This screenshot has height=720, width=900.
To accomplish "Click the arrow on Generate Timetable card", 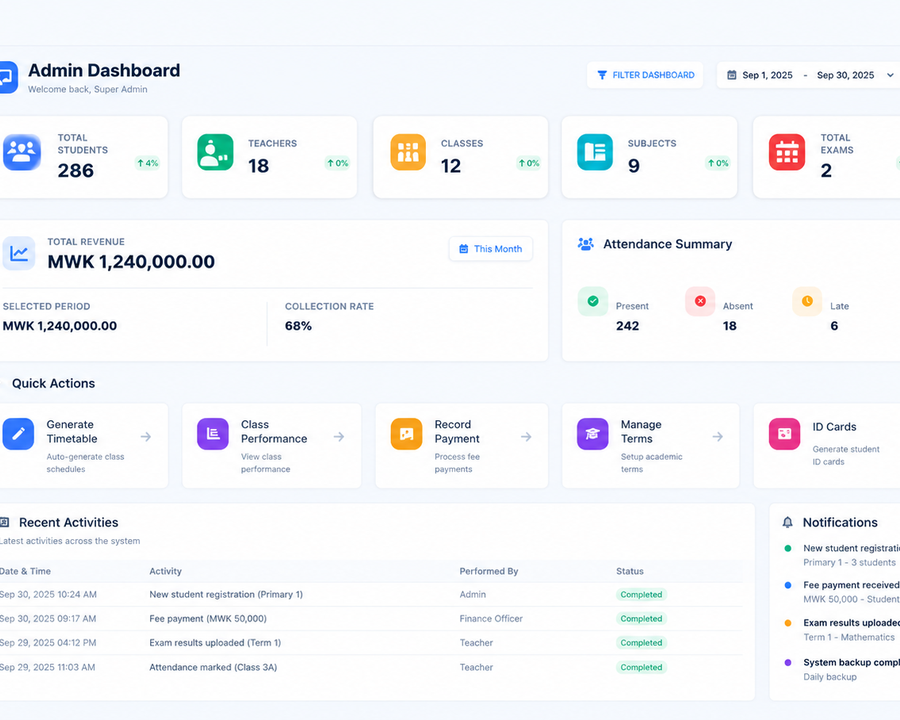I will point(146,437).
